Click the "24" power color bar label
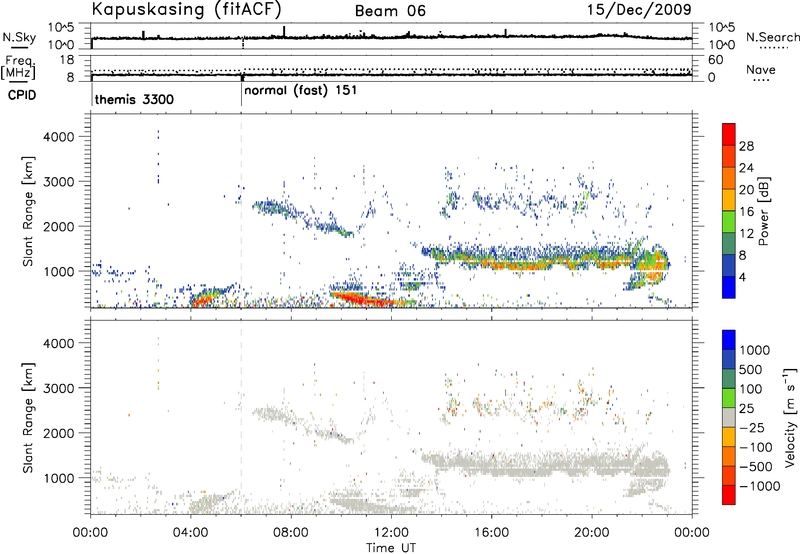 (x=746, y=168)
